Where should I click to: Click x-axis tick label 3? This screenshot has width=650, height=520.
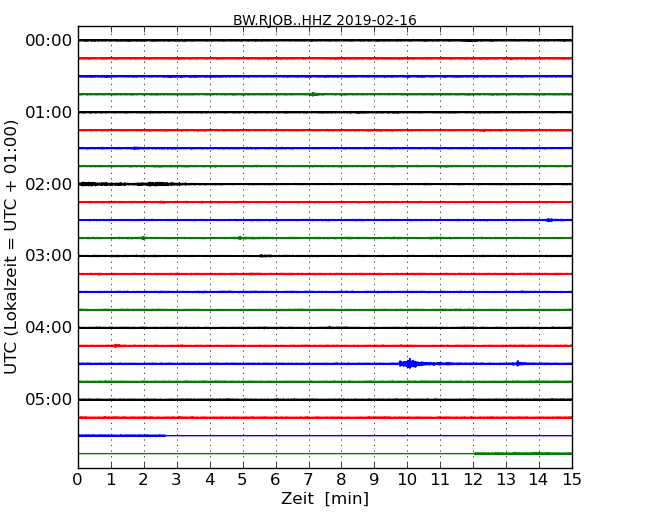coord(177,480)
